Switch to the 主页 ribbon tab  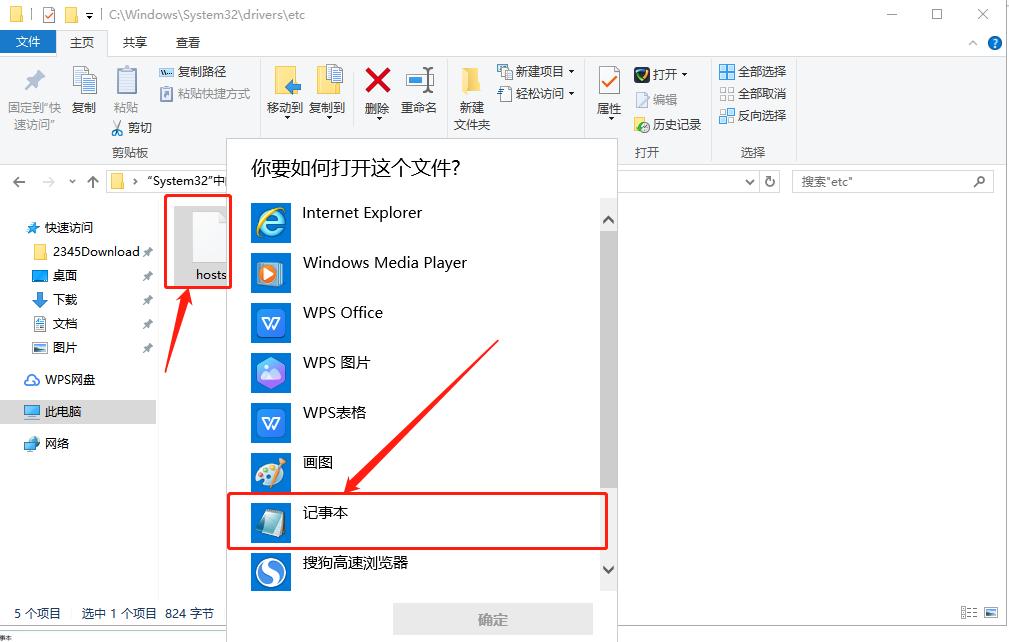click(x=82, y=42)
